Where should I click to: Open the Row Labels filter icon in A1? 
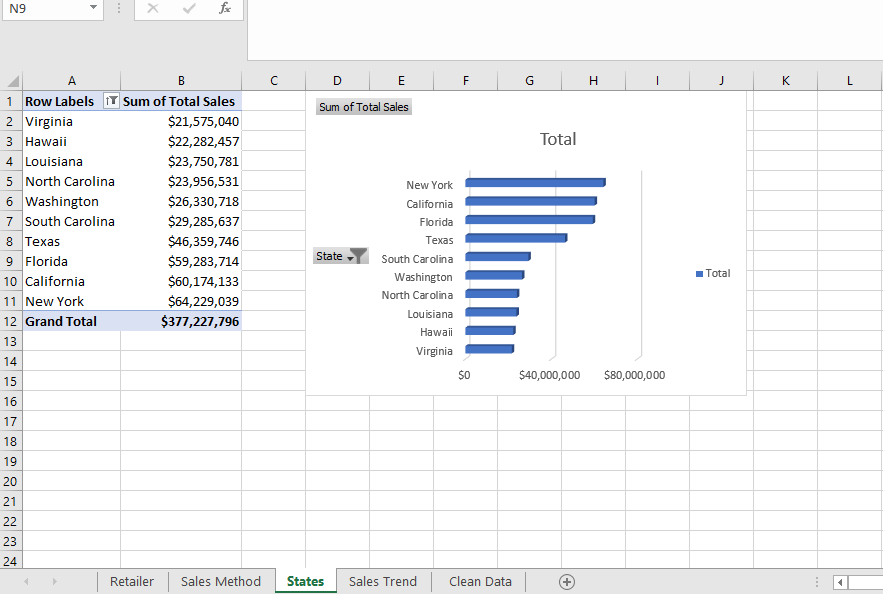[111, 101]
